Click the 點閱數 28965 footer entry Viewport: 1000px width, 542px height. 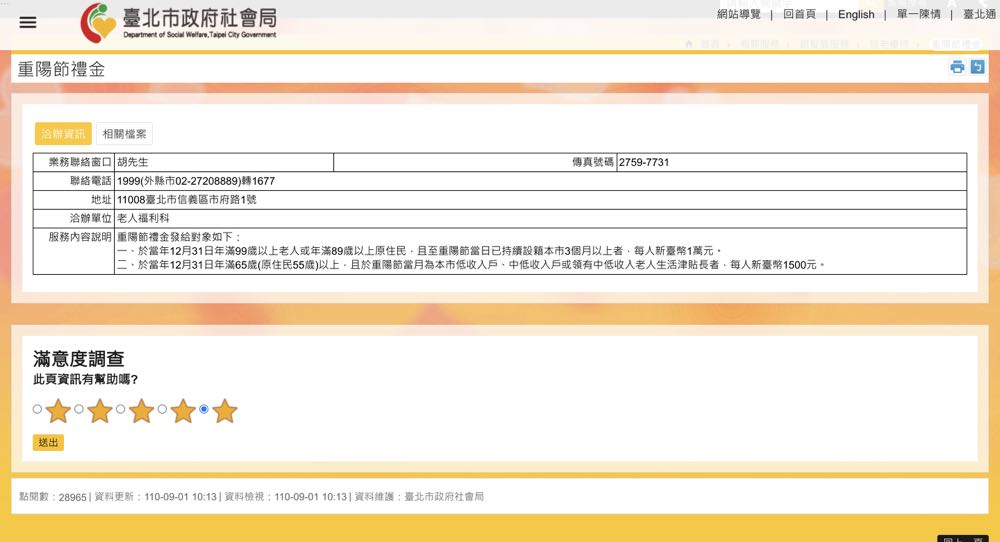click(x=53, y=497)
